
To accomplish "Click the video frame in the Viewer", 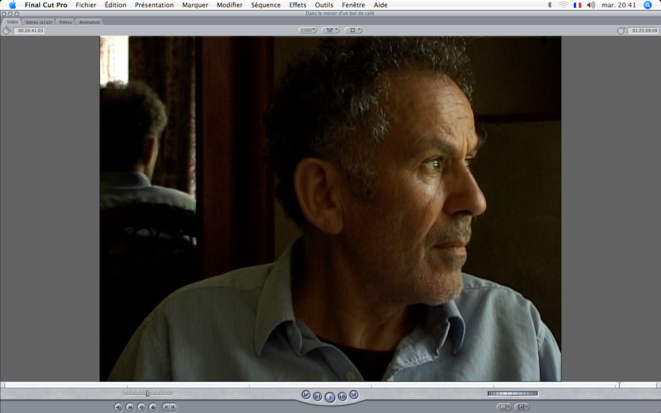I will click(x=330, y=209).
